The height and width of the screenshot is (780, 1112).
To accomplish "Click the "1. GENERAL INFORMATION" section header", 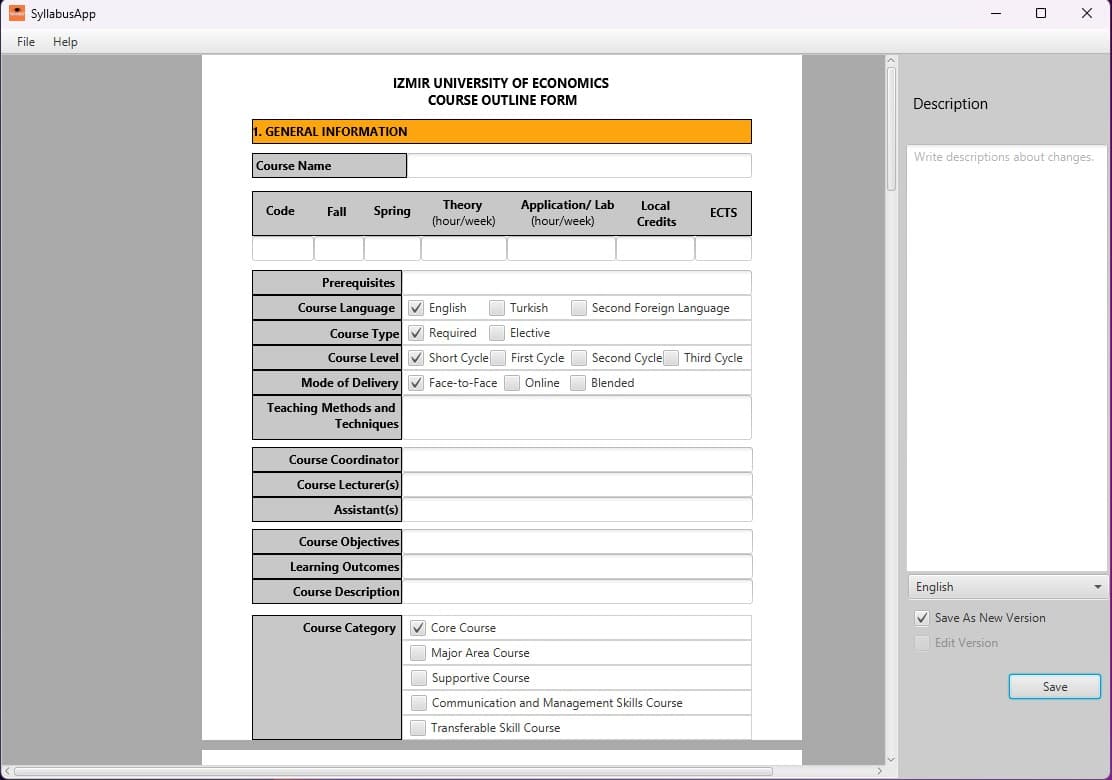I will point(502,131).
